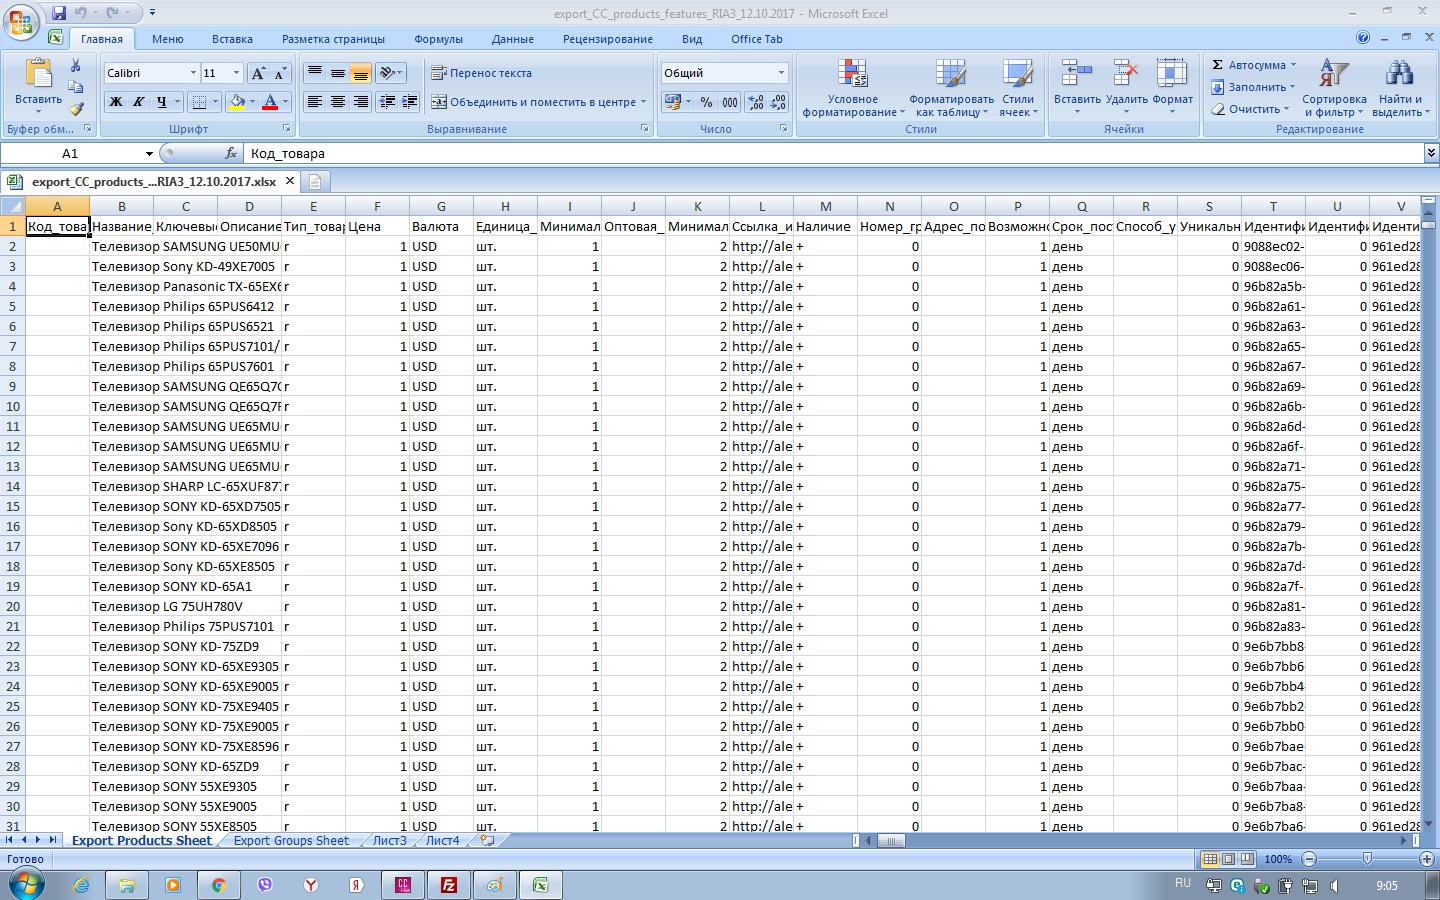The width and height of the screenshot is (1440, 900).
Task: Open the Формулы ribbon tab
Action: [438, 39]
